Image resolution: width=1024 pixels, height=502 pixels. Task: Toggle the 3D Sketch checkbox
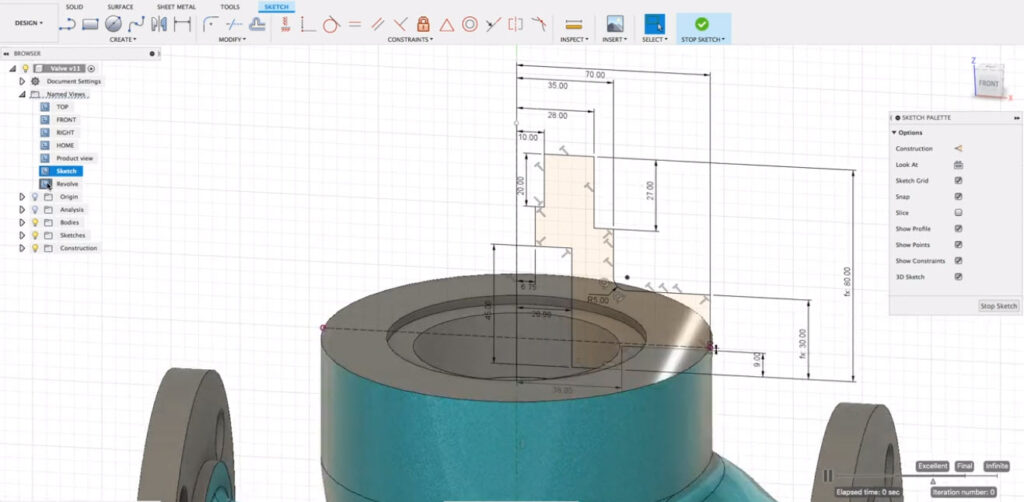pyautogui.click(x=959, y=277)
